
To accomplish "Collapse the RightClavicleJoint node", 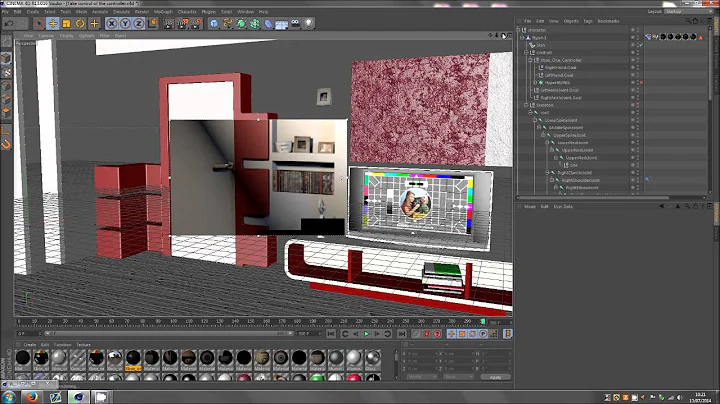I will [x=547, y=173].
